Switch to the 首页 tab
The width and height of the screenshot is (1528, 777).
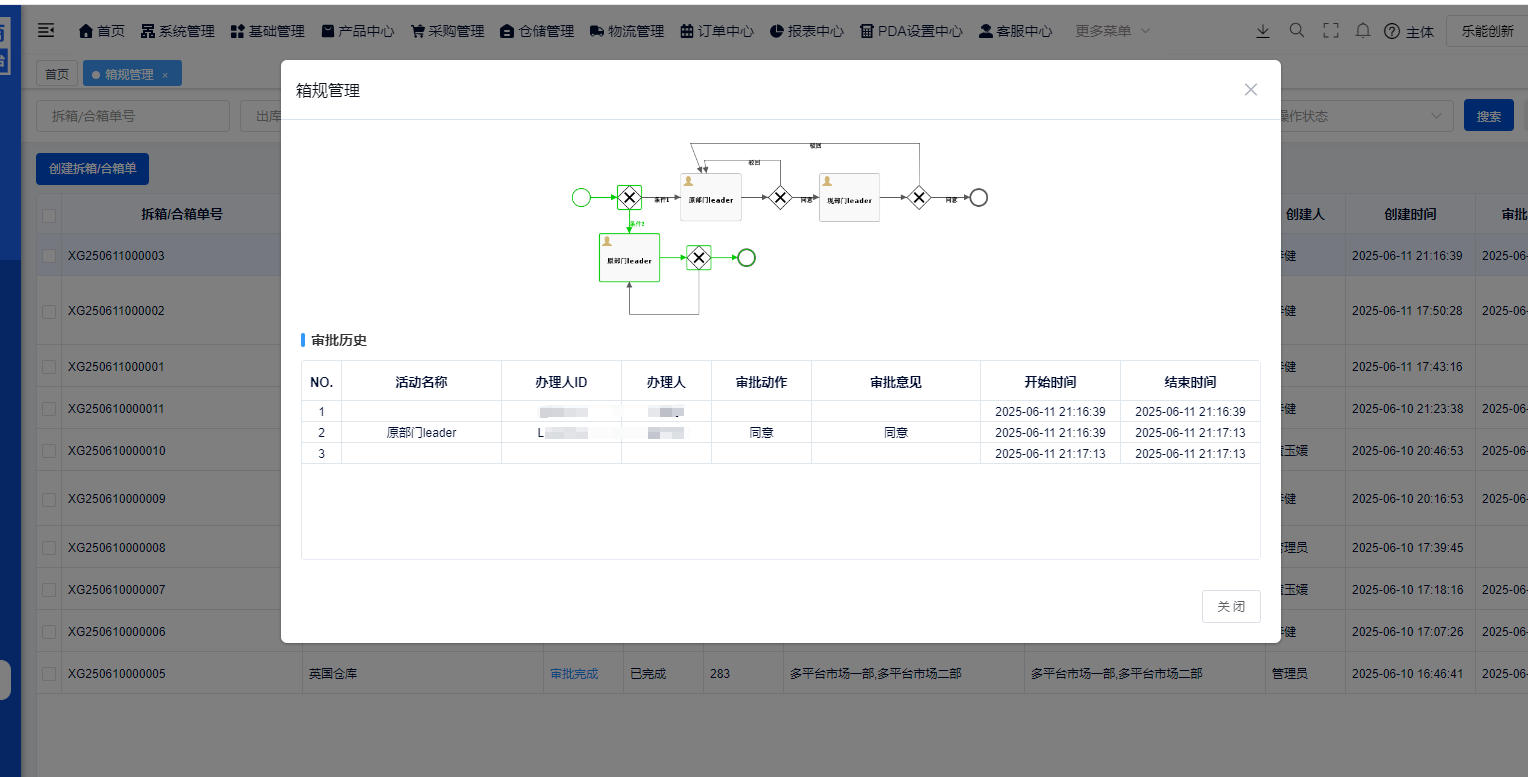[56, 72]
